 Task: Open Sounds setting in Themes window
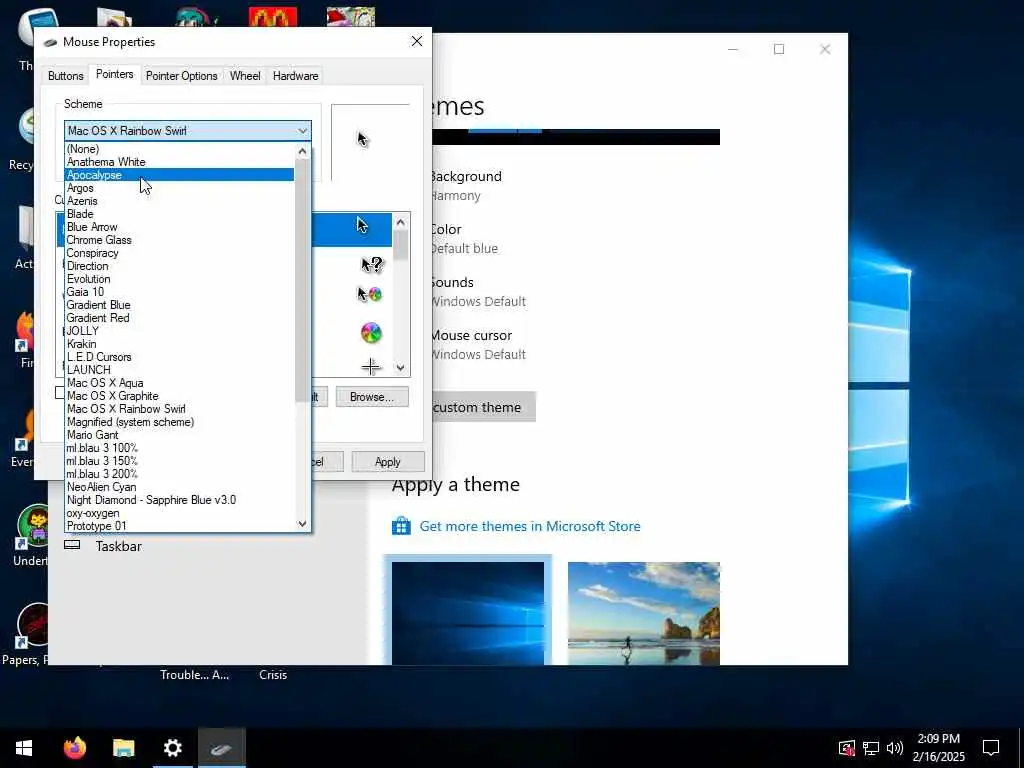(x=477, y=291)
